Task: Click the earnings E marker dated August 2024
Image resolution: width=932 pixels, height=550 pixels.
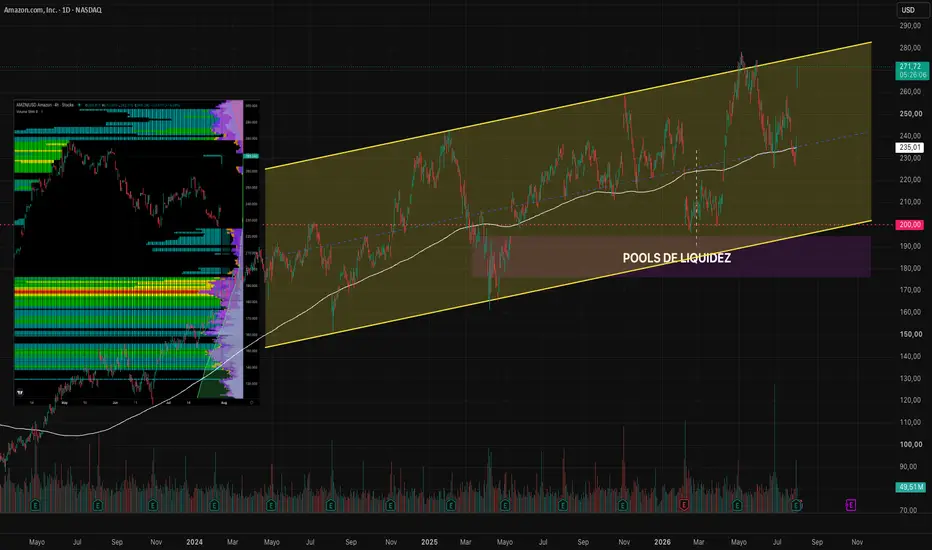Action: point(330,505)
